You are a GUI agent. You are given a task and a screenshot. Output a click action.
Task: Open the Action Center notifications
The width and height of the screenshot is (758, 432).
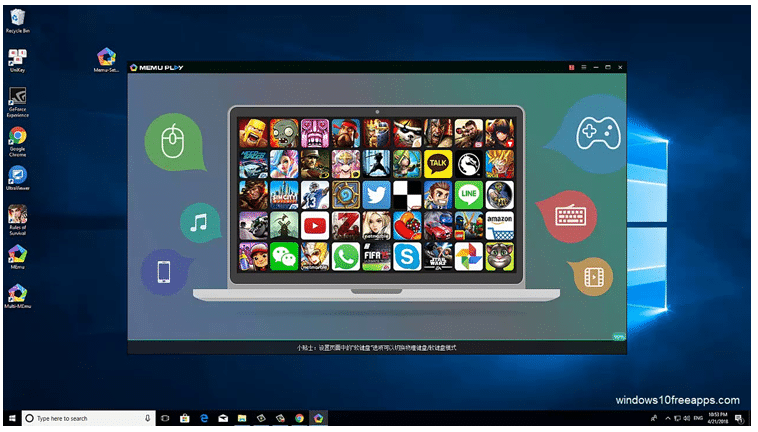(739, 418)
